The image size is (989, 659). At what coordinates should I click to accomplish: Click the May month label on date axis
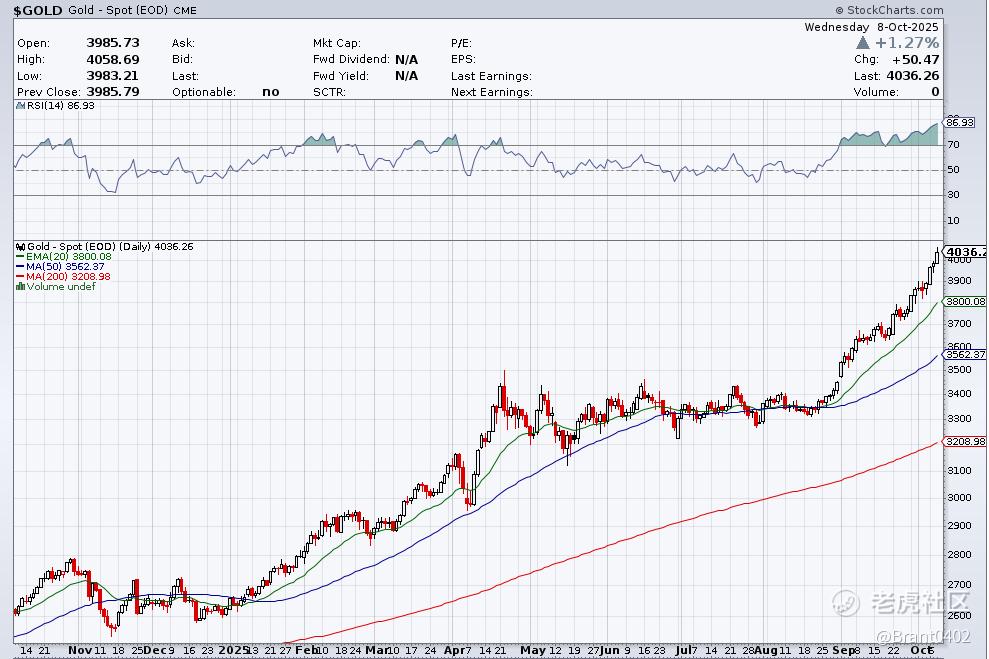click(533, 650)
